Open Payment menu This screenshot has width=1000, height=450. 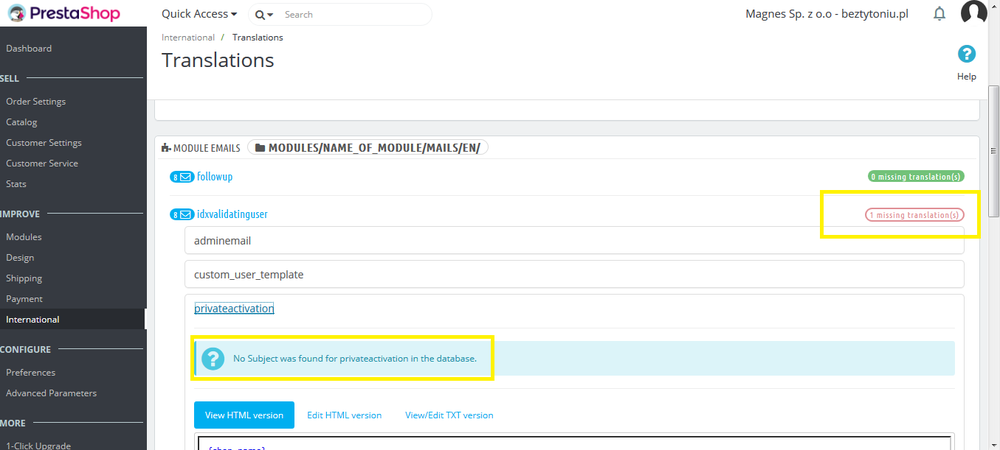tap(24, 298)
